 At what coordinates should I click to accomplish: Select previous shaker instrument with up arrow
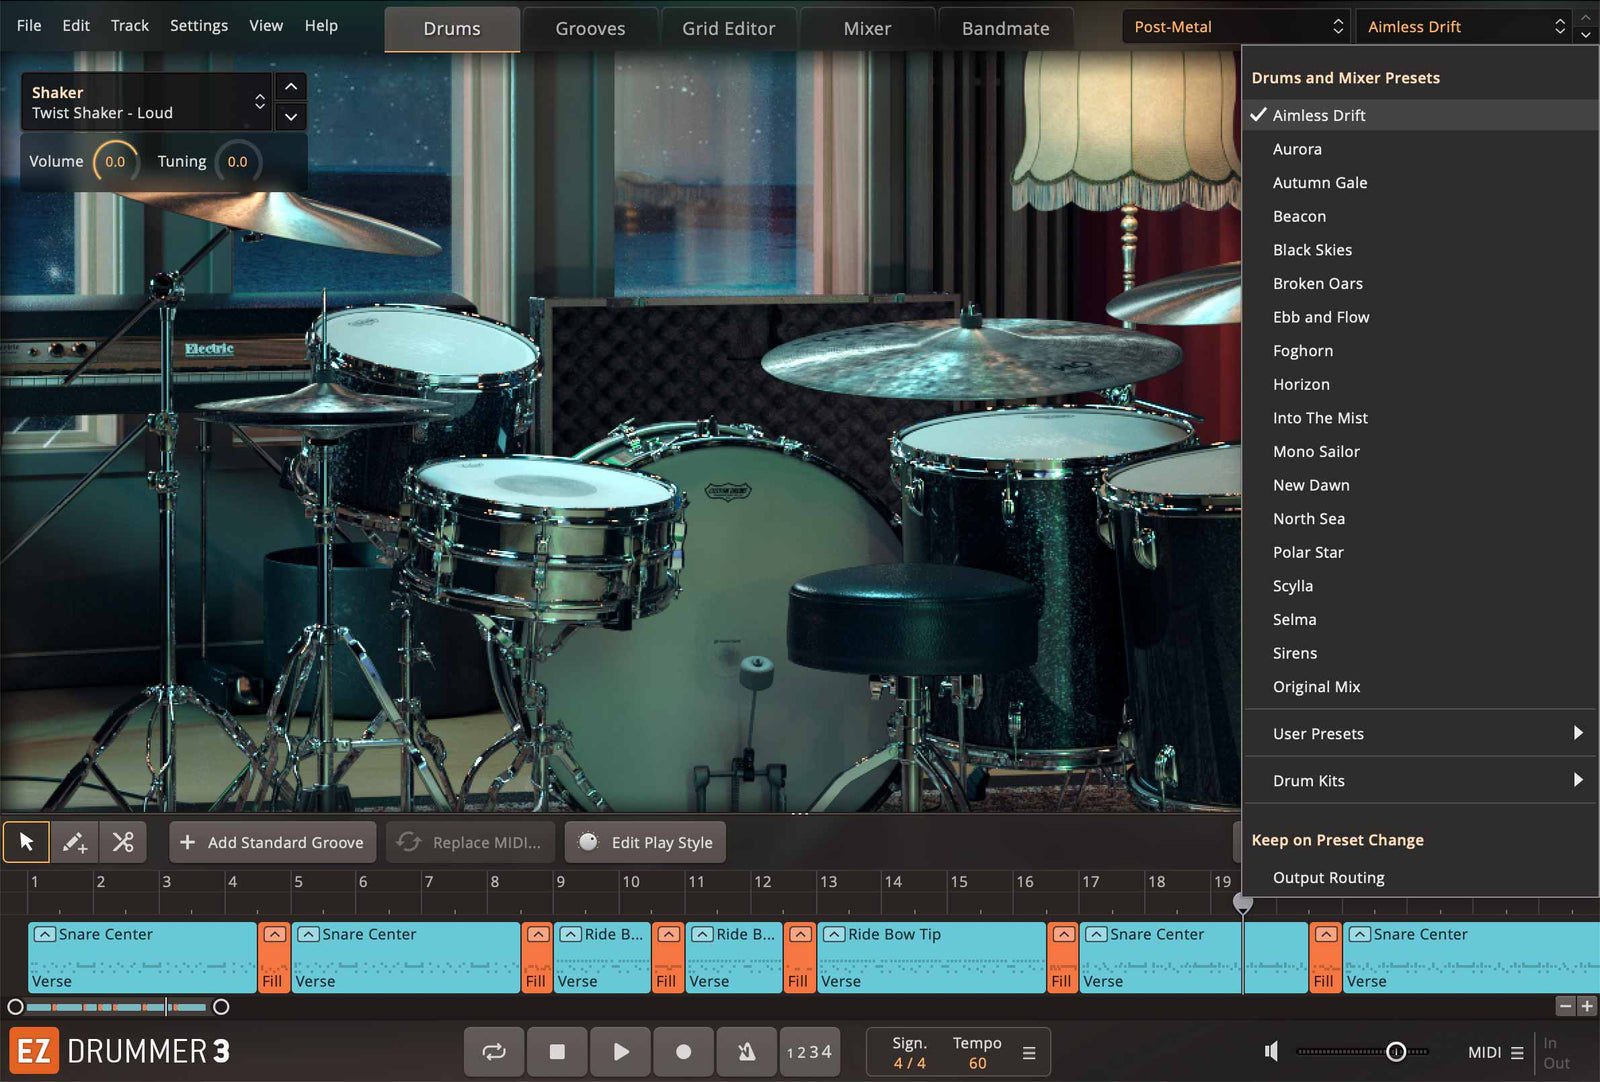coord(291,87)
